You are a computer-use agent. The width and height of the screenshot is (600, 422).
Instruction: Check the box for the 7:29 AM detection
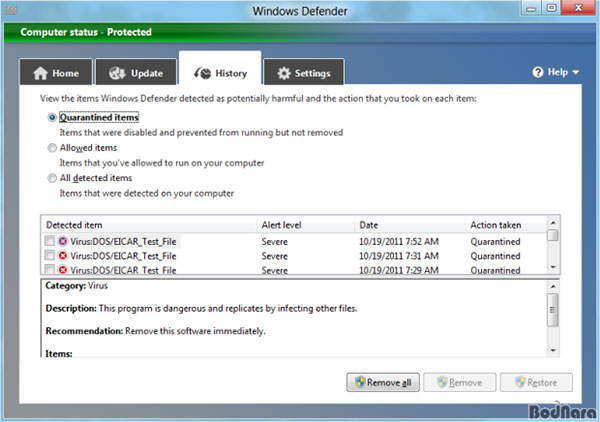(x=49, y=269)
